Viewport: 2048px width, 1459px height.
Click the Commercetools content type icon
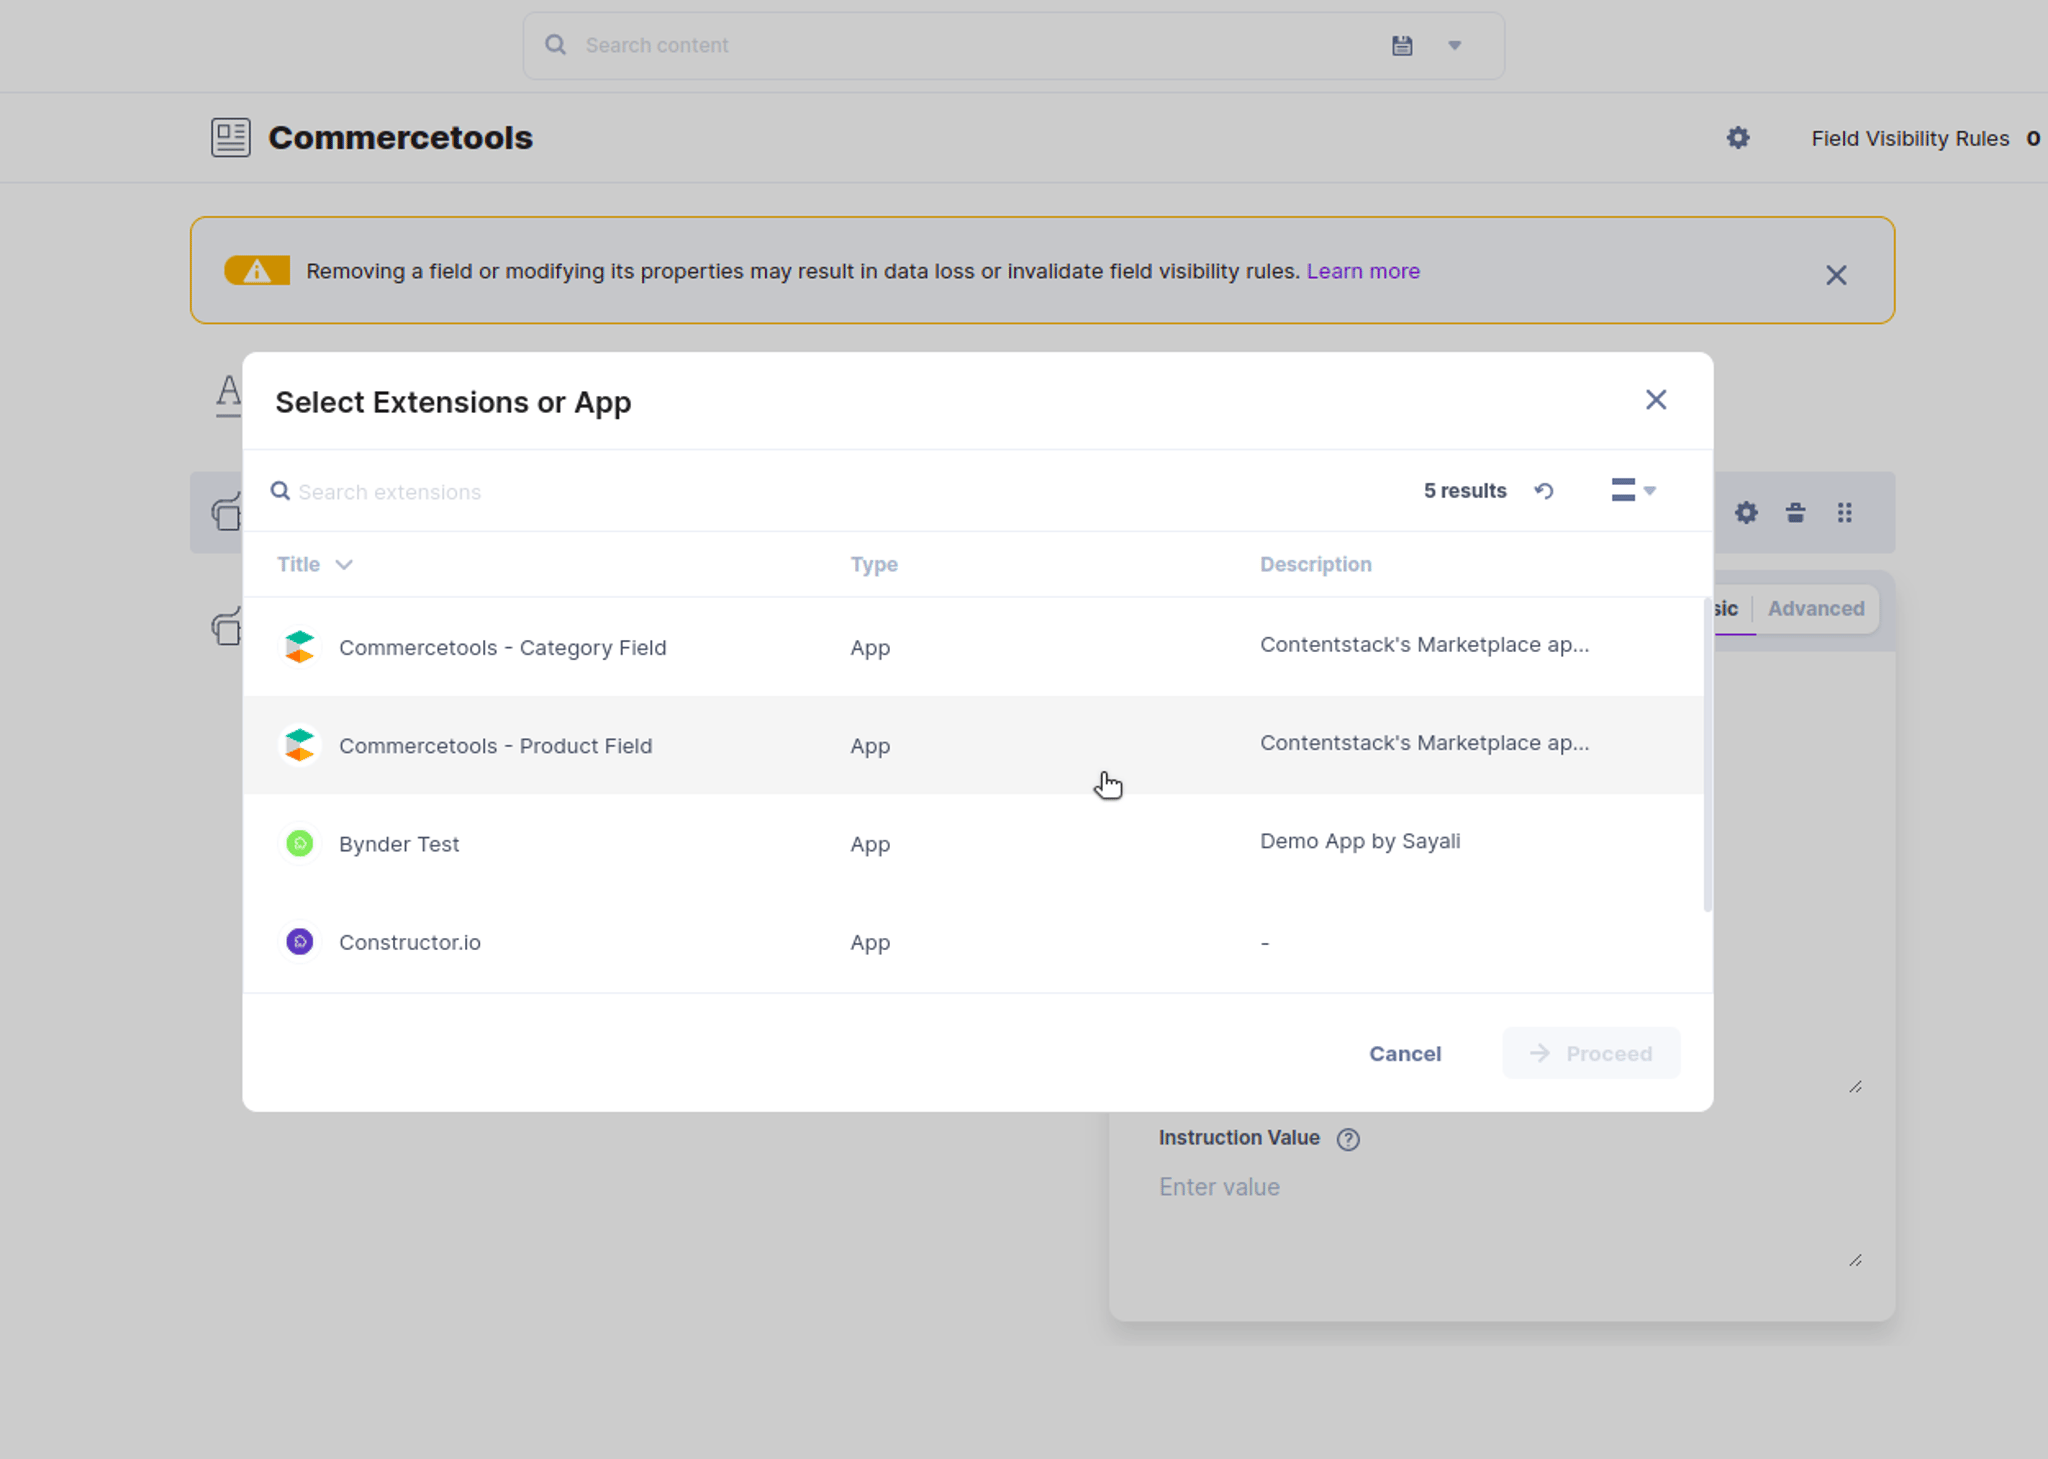click(x=230, y=138)
